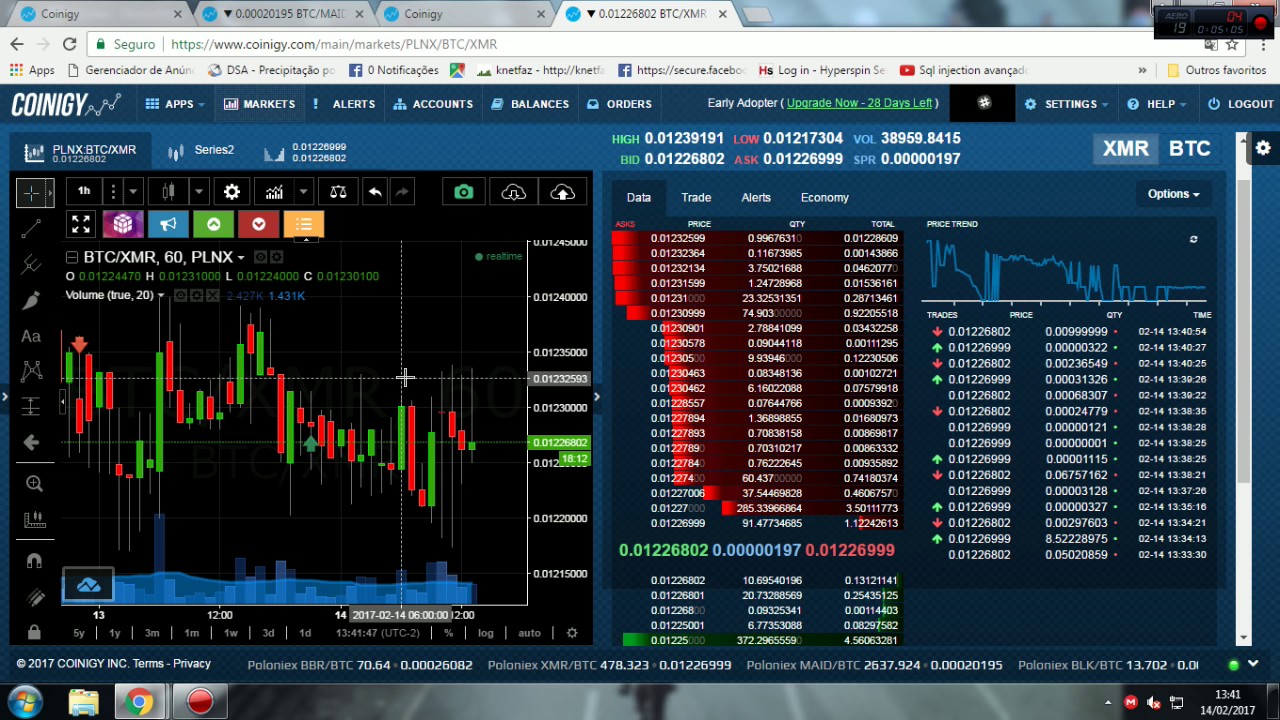Refresh the price trend panel
Viewport: 1280px width, 720px height.
(1193, 240)
